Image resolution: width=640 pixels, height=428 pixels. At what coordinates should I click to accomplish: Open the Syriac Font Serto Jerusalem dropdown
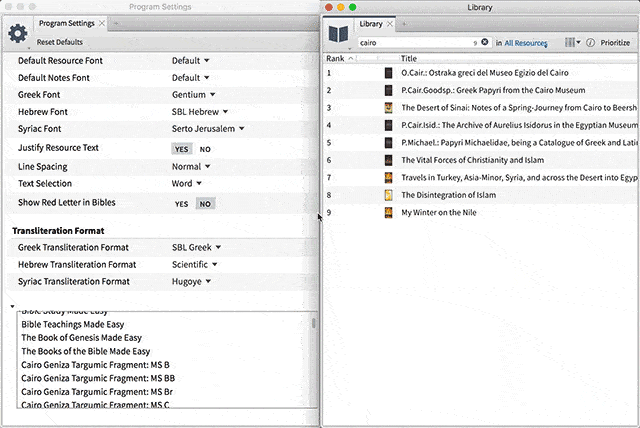(x=208, y=129)
